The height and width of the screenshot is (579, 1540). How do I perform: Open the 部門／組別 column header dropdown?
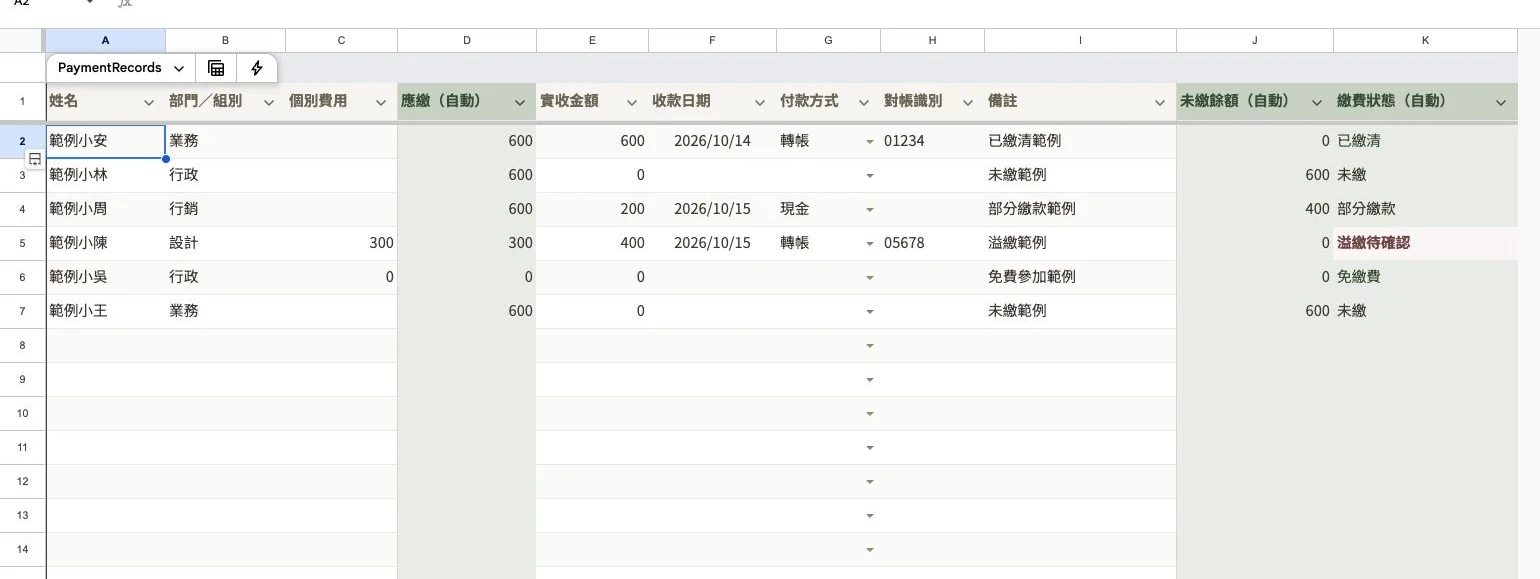click(x=269, y=102)
